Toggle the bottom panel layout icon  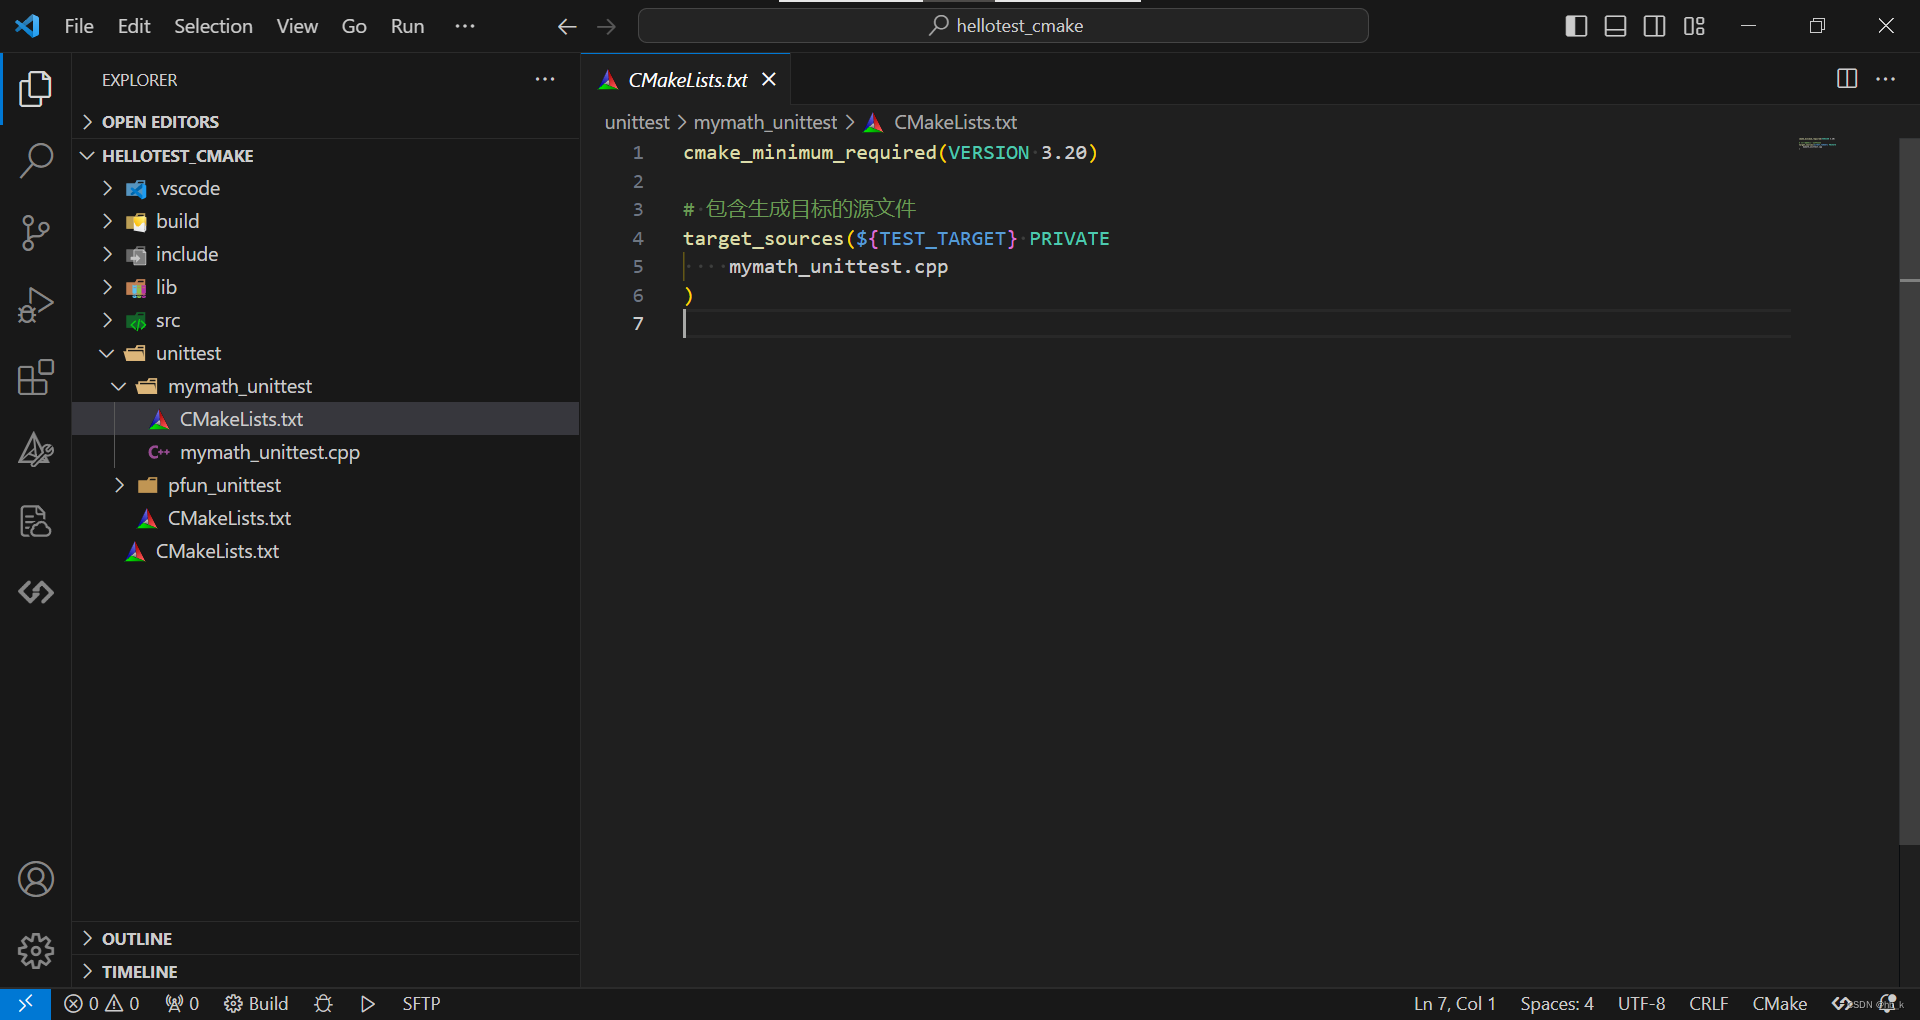[1615, 26]
